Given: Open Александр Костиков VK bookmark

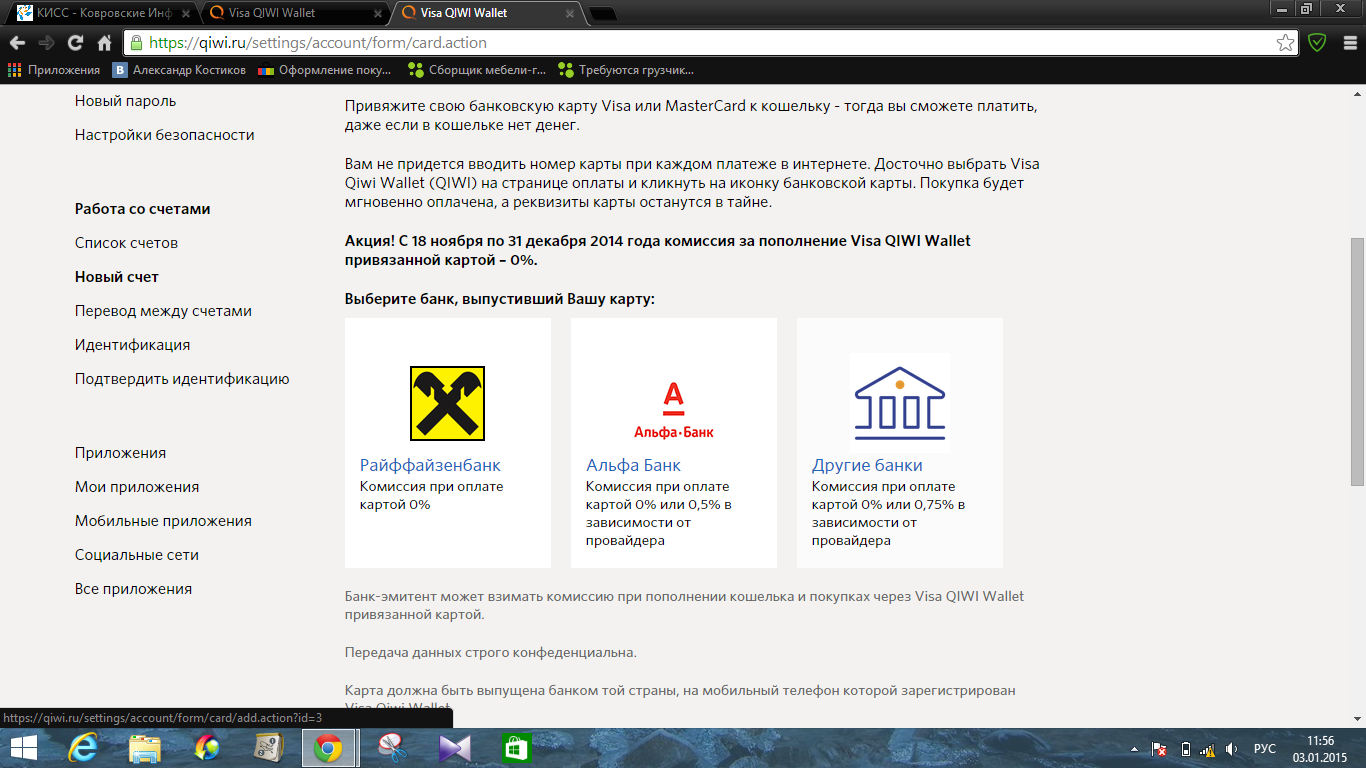Looking at the screenshot, I should (x=180, y=70).
